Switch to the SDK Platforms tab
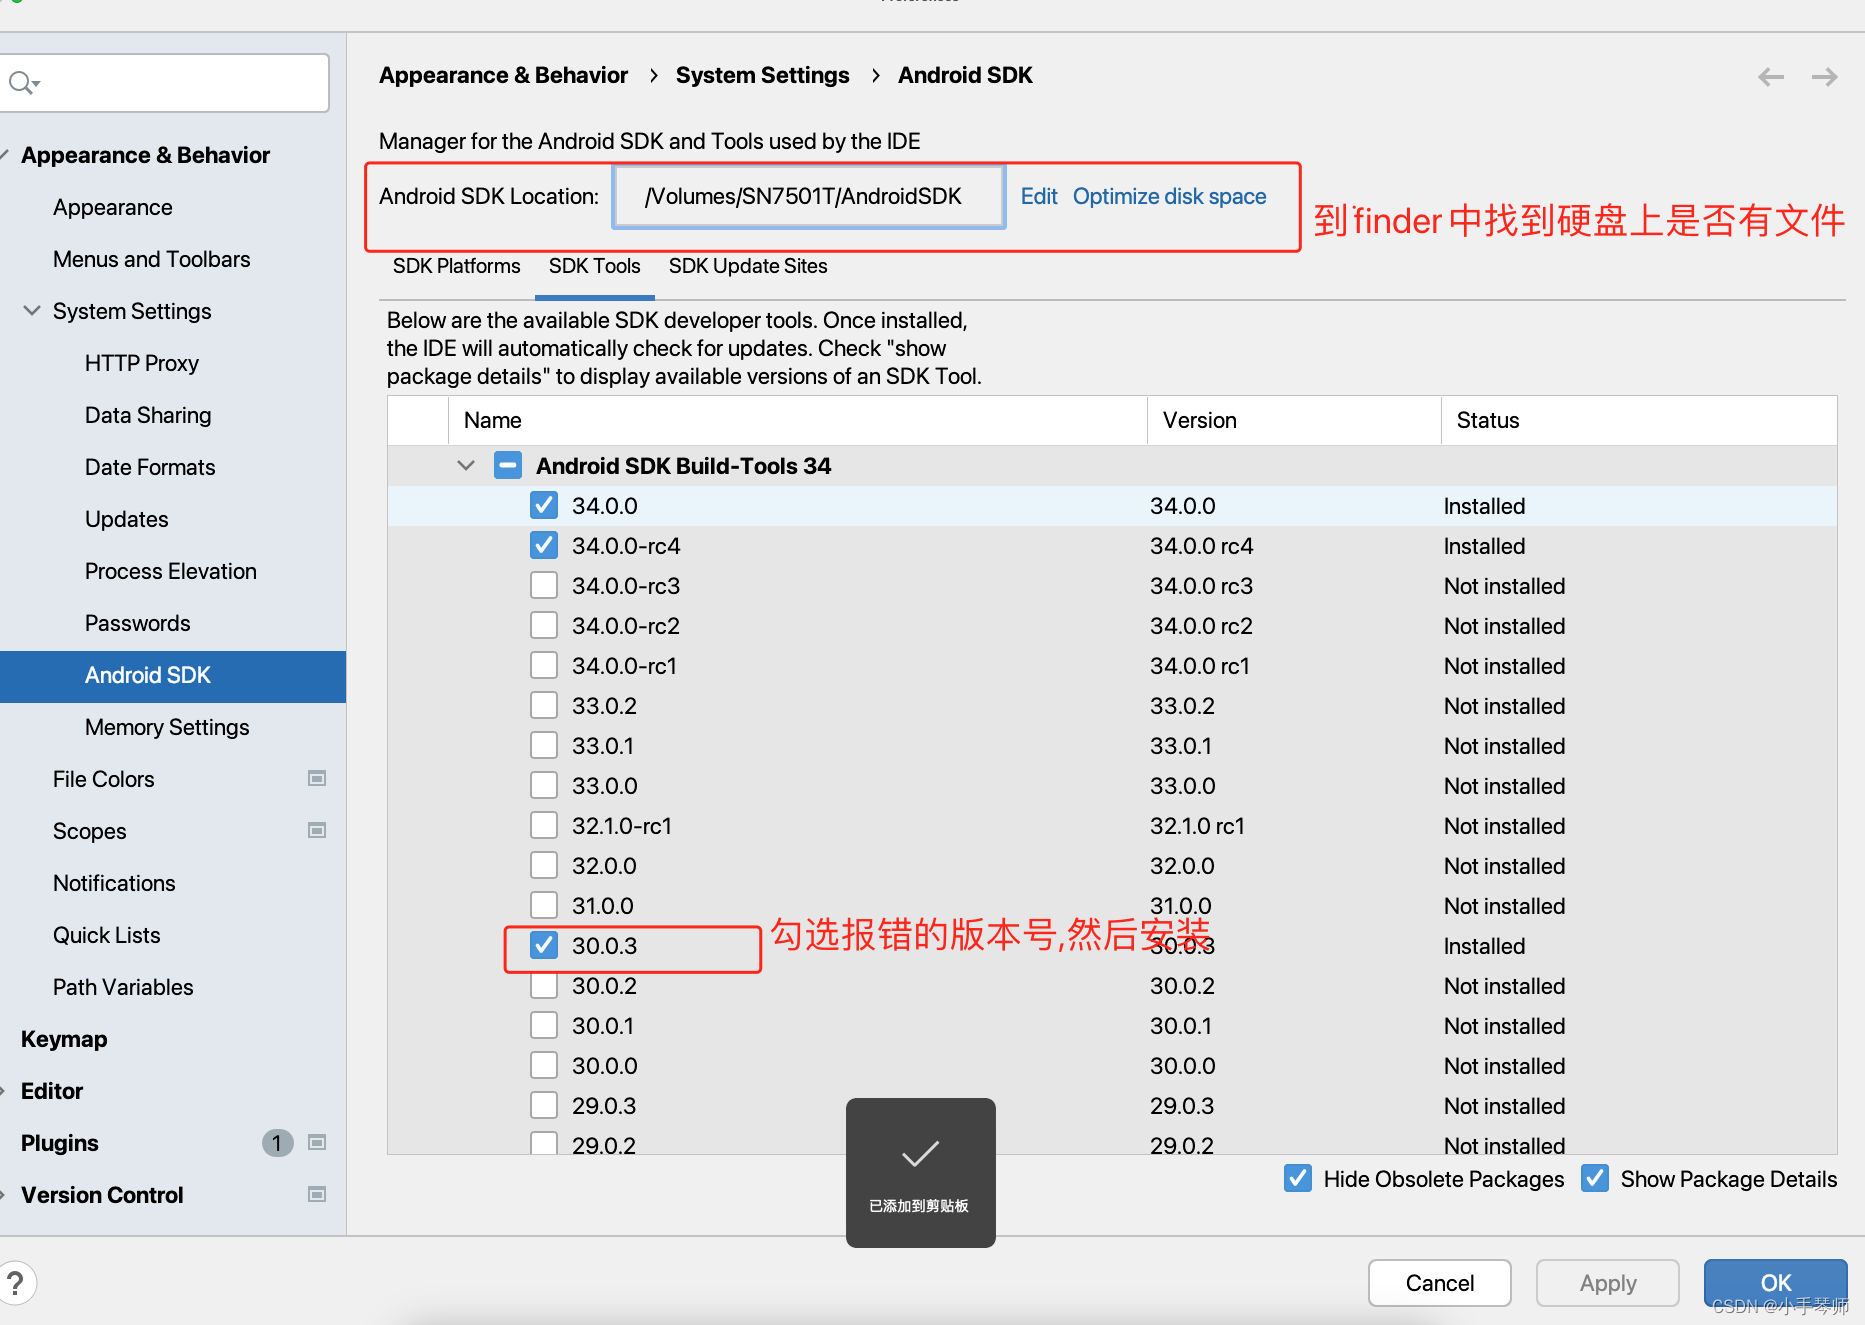Viewport: 1865px width, 1325px height. click(x=456, y=266)
